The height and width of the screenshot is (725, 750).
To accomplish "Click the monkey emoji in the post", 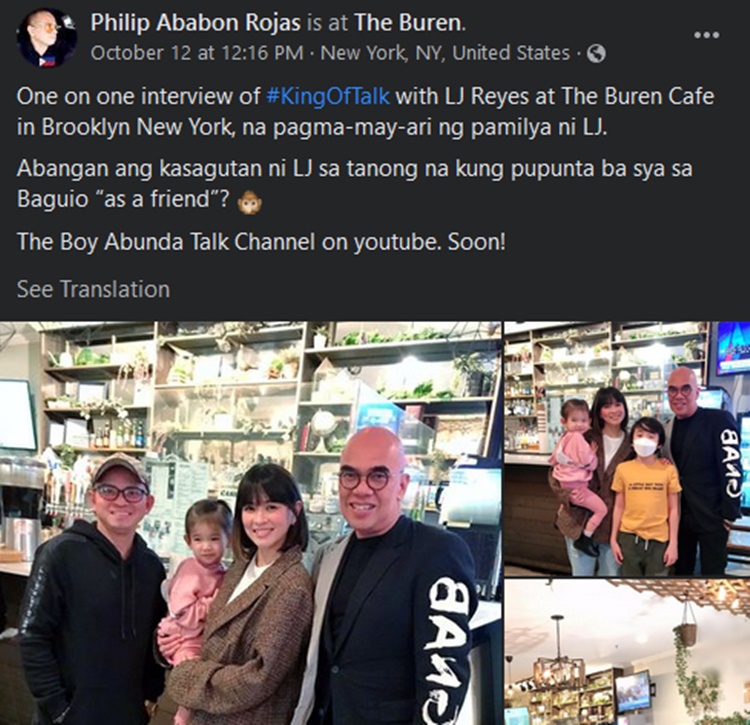I will (x=250, y=201).
